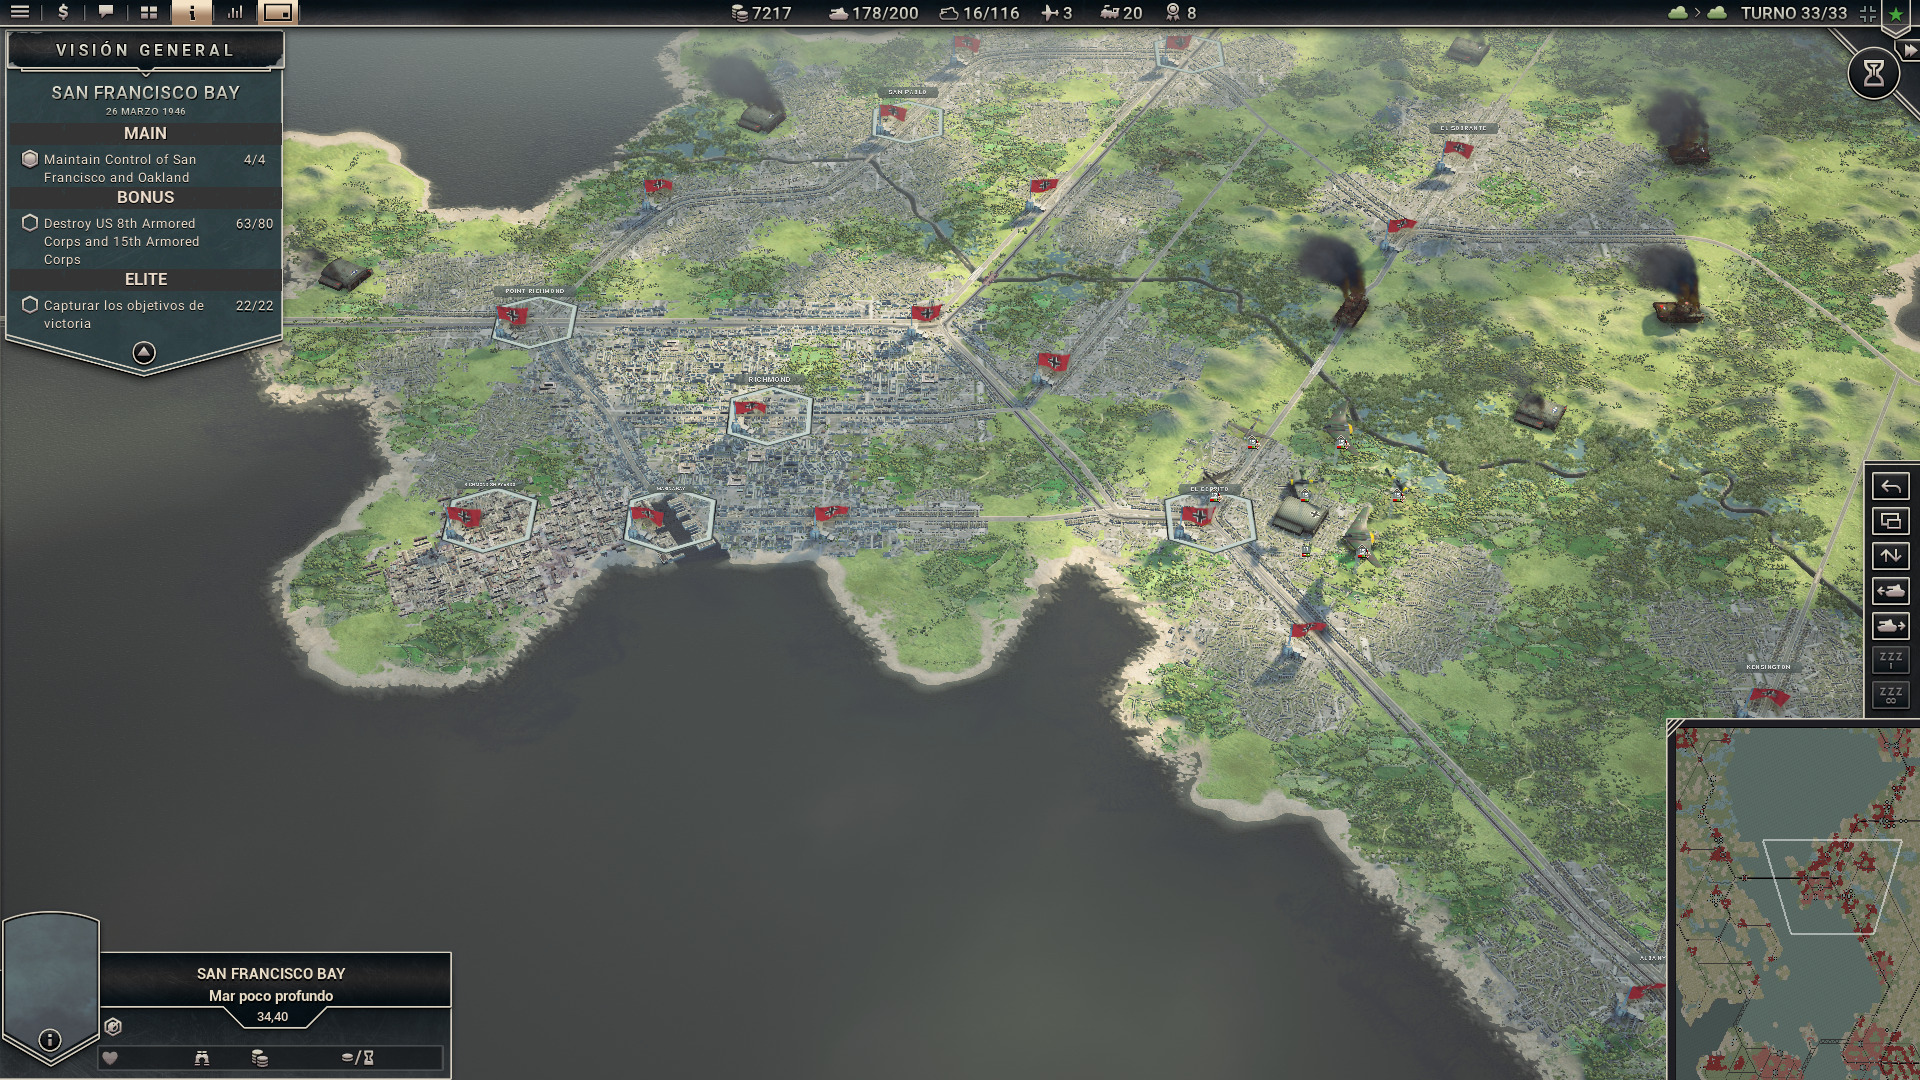Open the message log speech bubble
1920x1080 pixels.
pos(106,12)
